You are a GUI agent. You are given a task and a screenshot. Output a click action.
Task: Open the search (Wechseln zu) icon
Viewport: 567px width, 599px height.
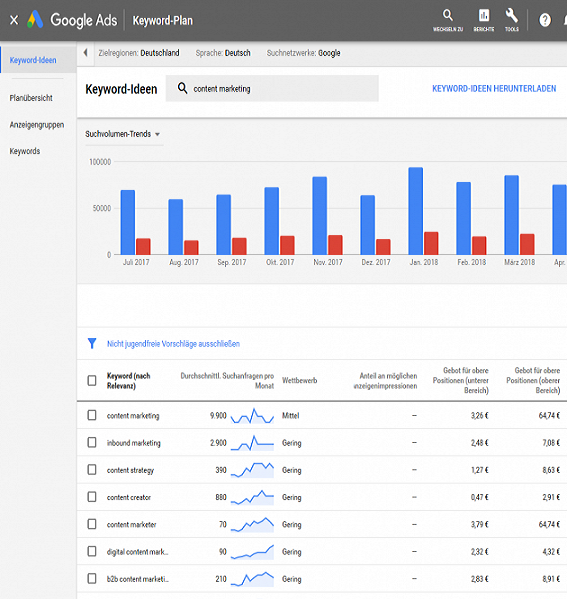447,20
